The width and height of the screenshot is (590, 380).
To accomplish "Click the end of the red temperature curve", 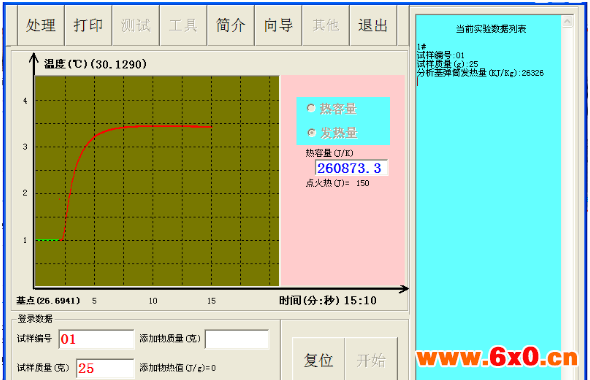I will click(x=211, y=127).
